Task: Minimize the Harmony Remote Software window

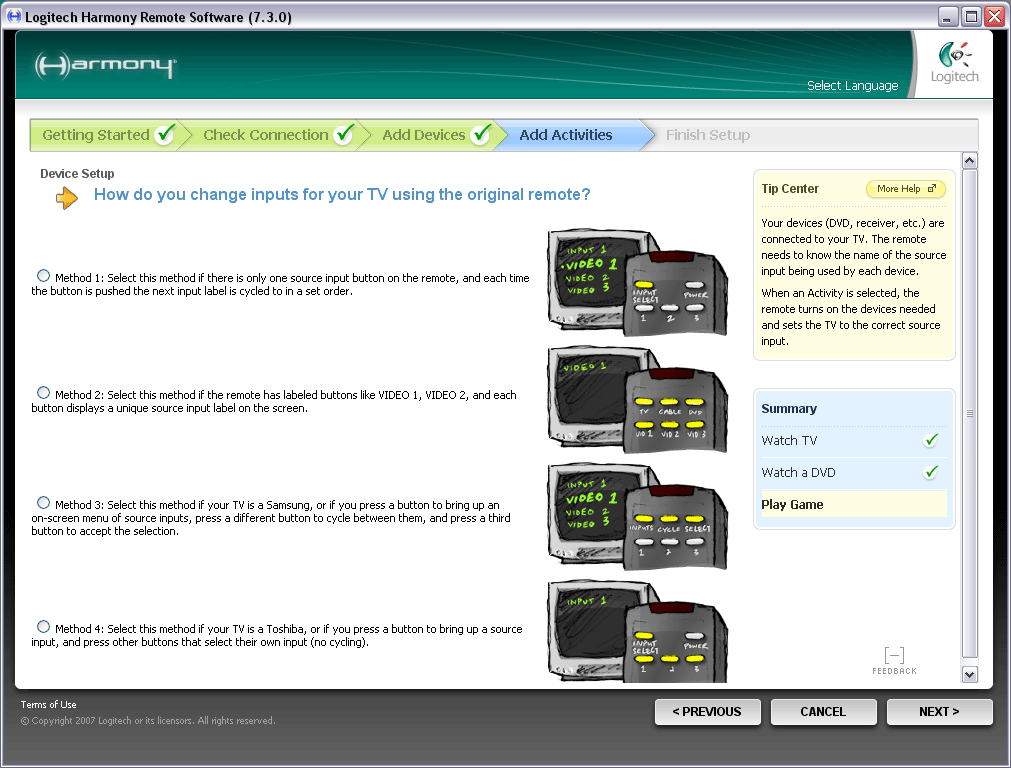Action: click(947, 16)
